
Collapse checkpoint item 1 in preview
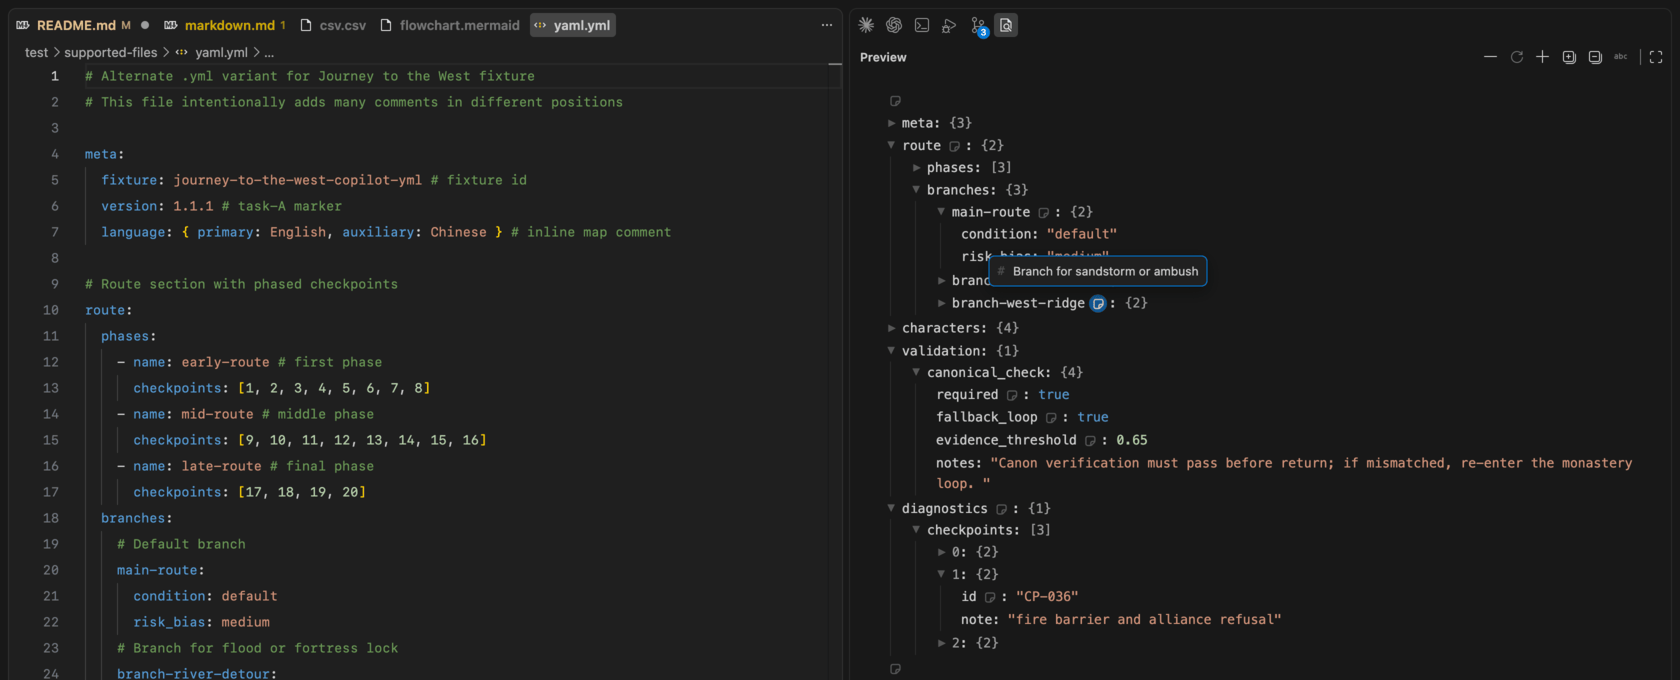(x=941, y=574)
